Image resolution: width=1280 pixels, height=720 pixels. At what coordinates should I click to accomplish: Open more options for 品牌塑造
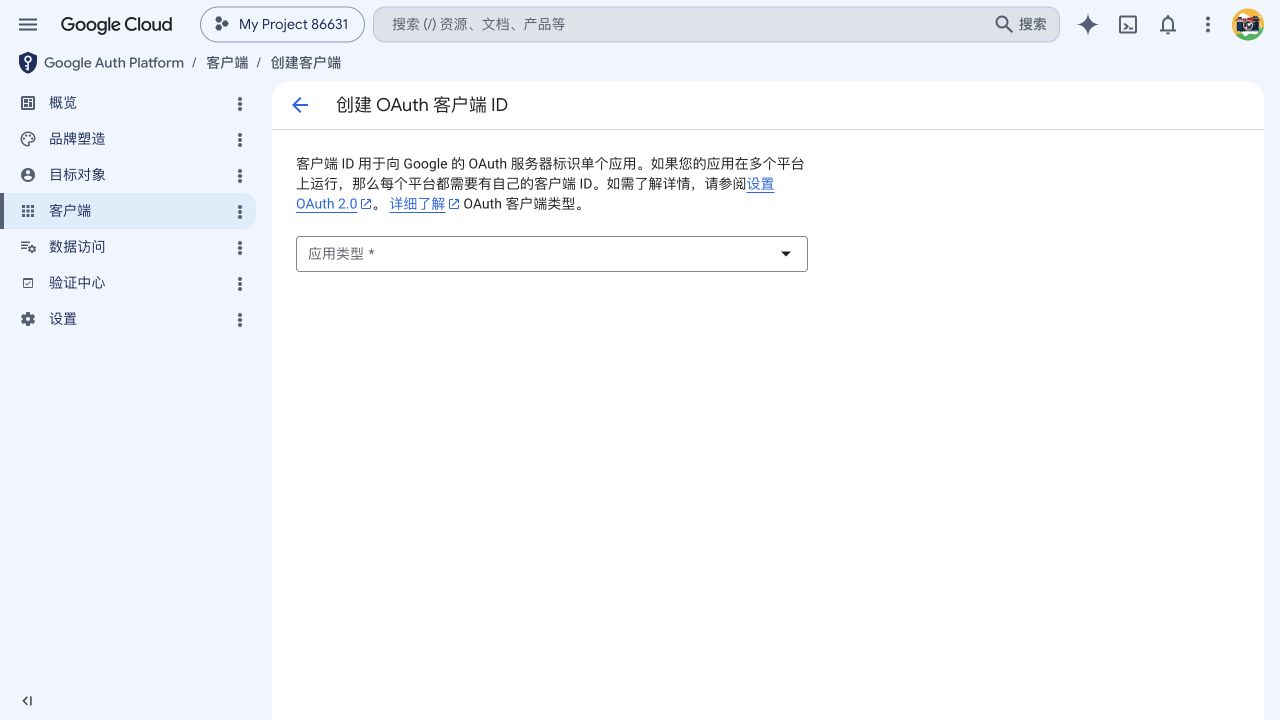coord(240,140)
